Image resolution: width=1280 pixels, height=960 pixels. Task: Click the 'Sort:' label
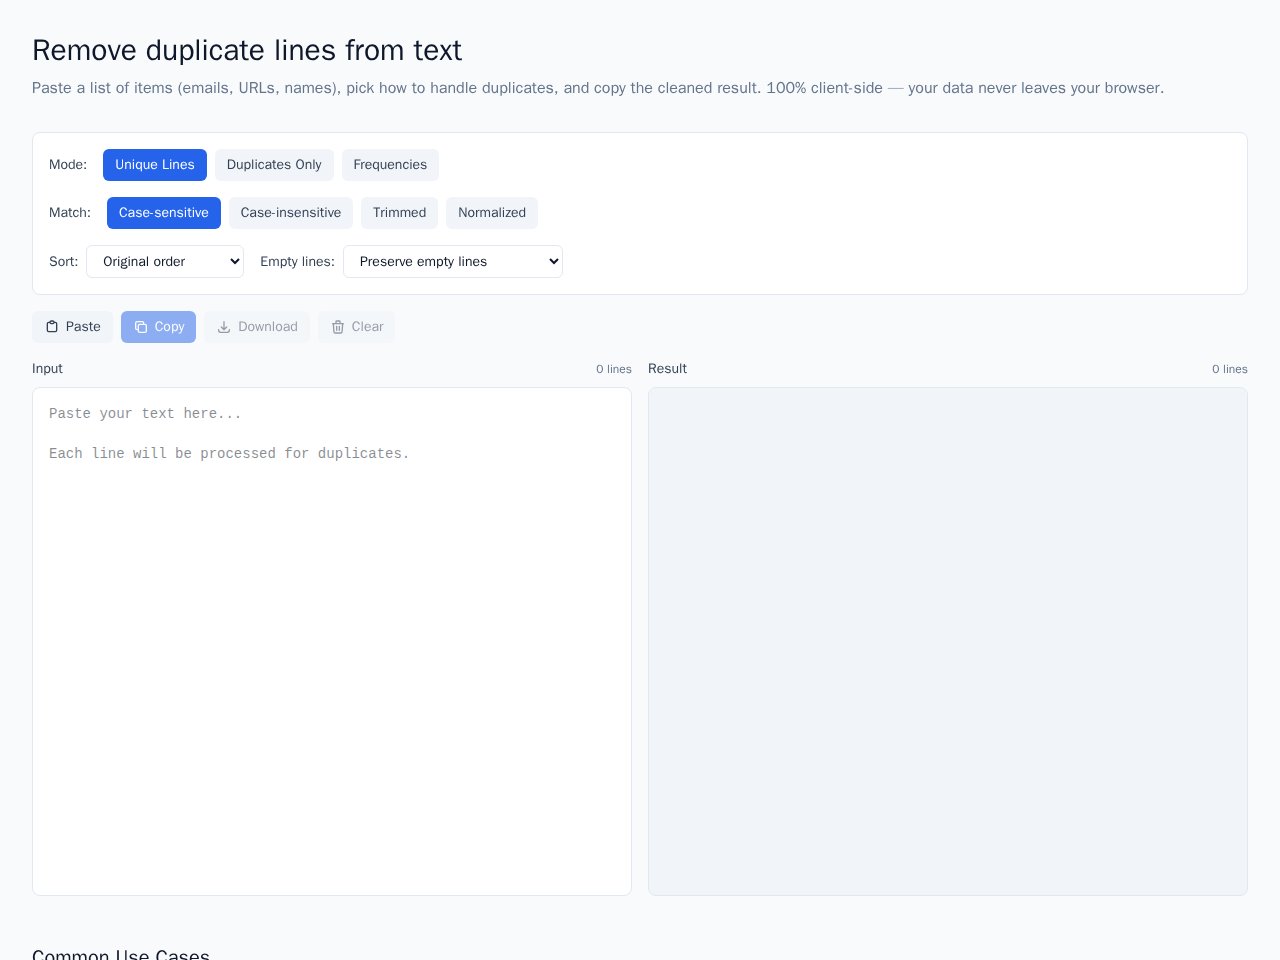[x=63, y=262]
